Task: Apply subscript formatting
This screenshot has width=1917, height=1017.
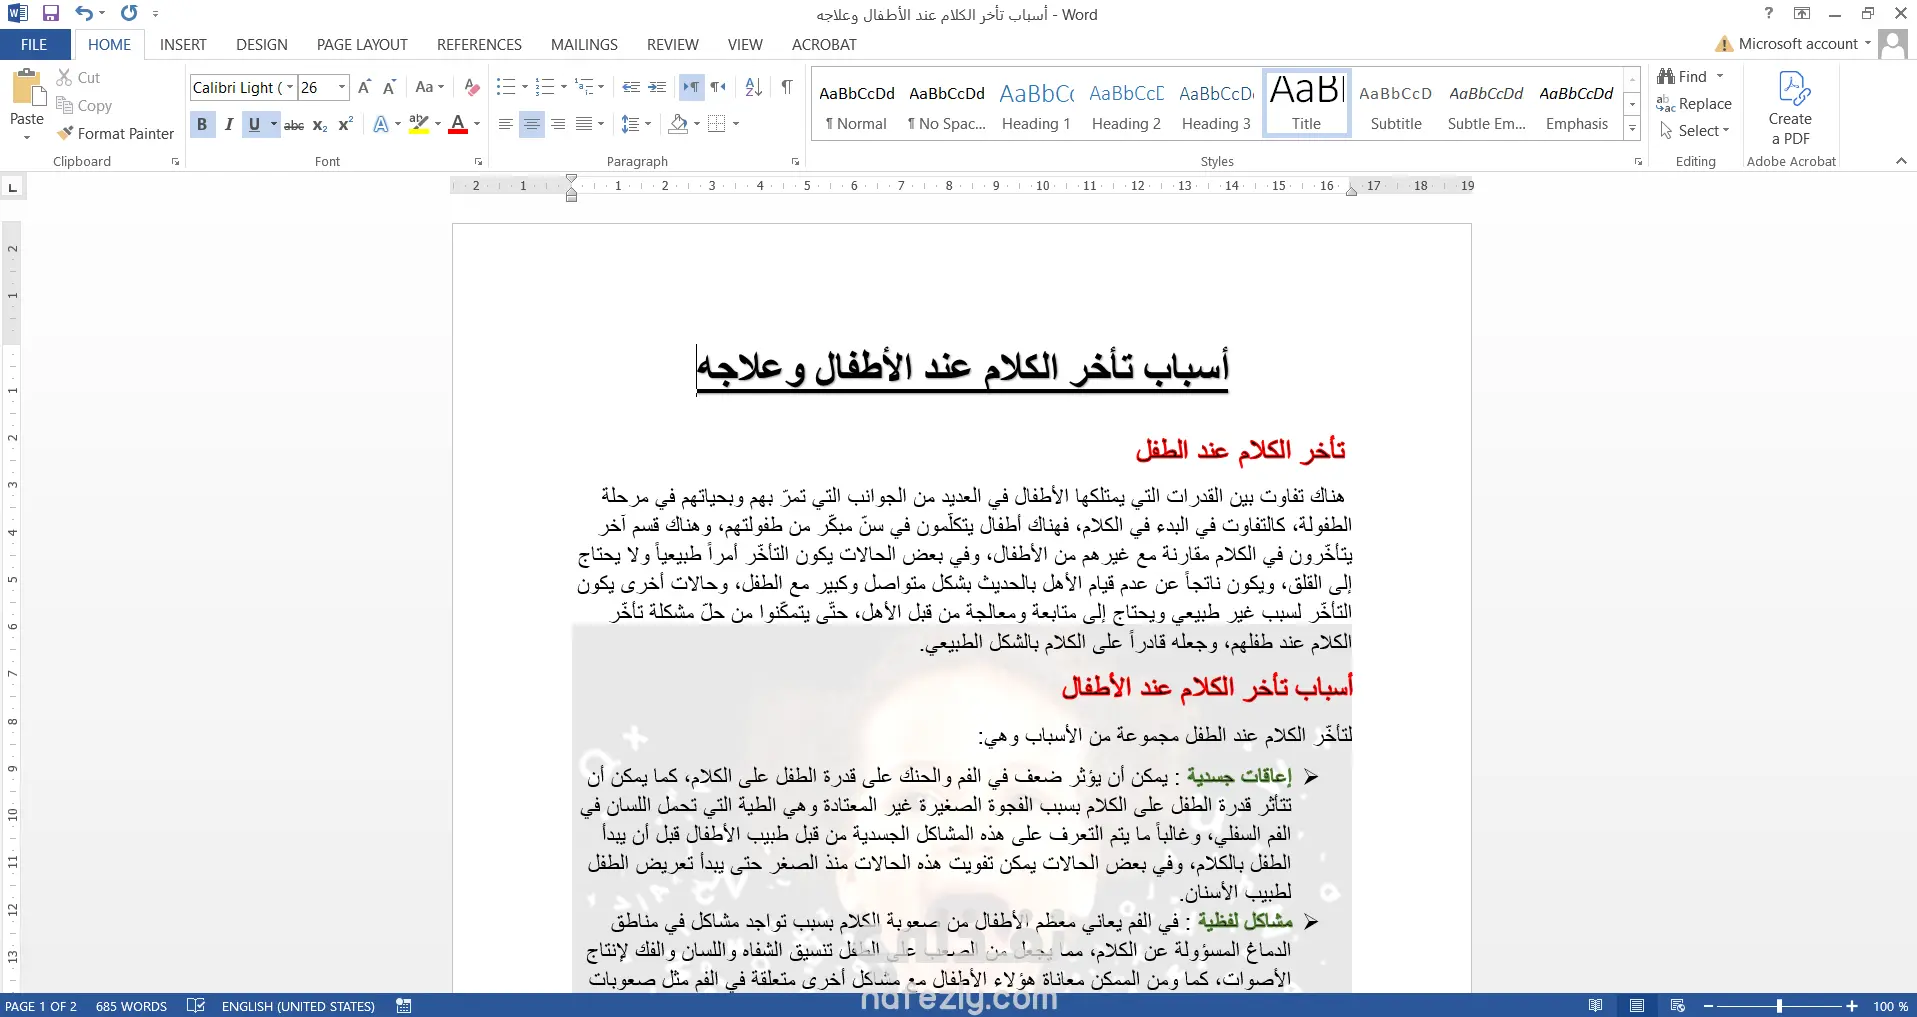Action: pos(320,125)
